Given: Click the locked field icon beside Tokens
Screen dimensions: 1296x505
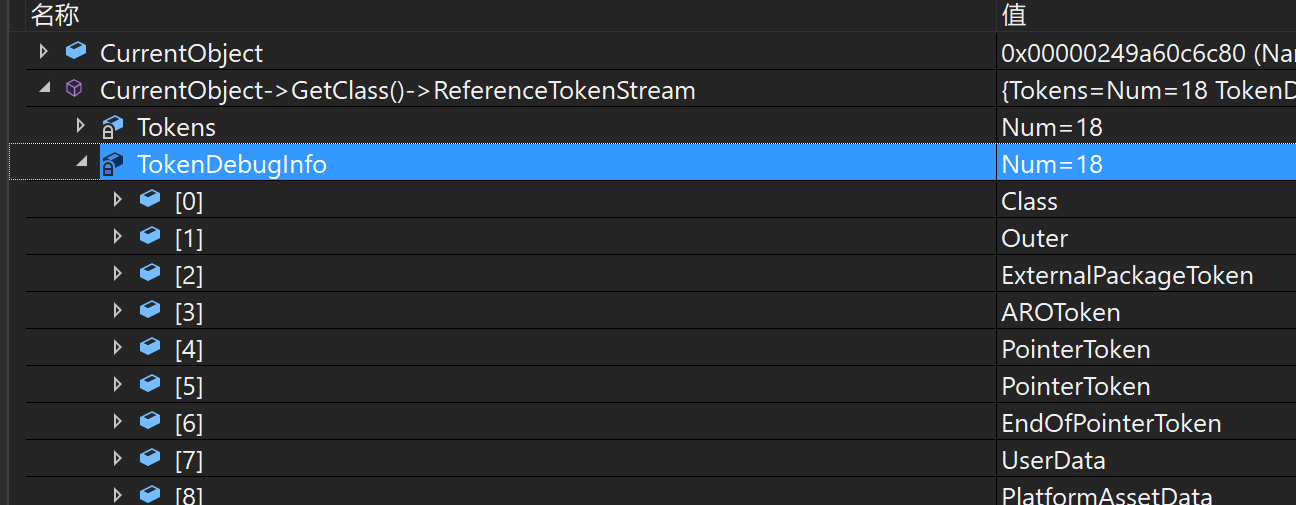Looking at the screenshot, I should pos(112,127).
